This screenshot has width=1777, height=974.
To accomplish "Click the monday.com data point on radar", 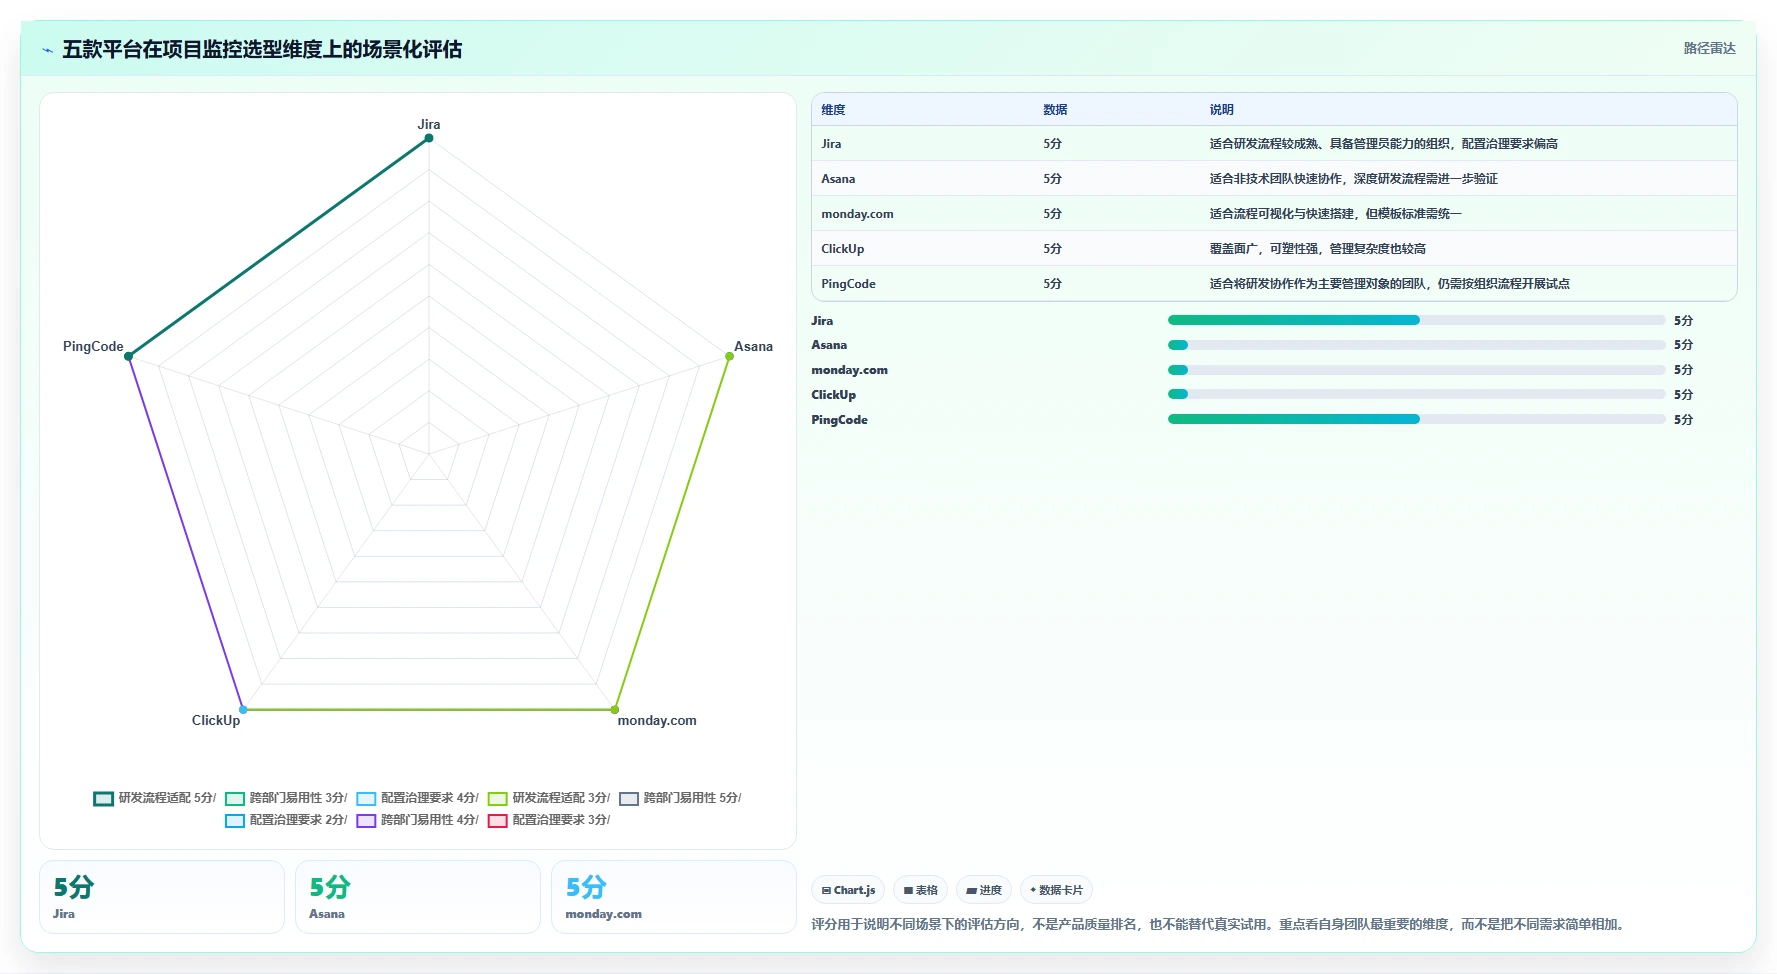I will coord(615,710).
